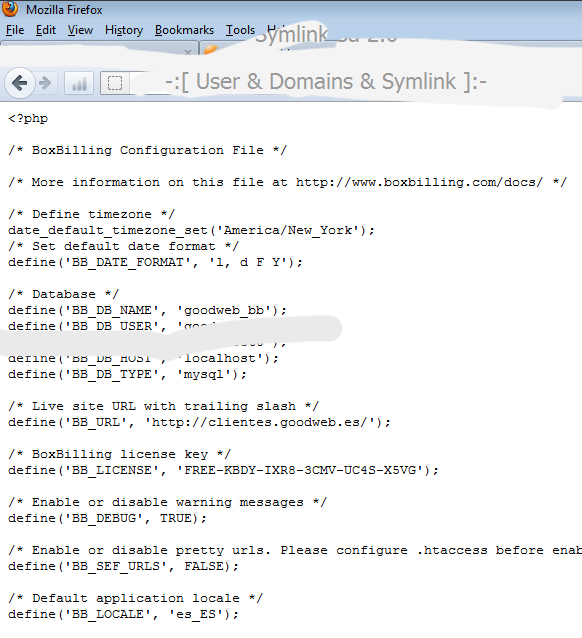Click the '/* Database */' comment
The width and height of the screenshot is (582, 638).
[x=63, y=294]
